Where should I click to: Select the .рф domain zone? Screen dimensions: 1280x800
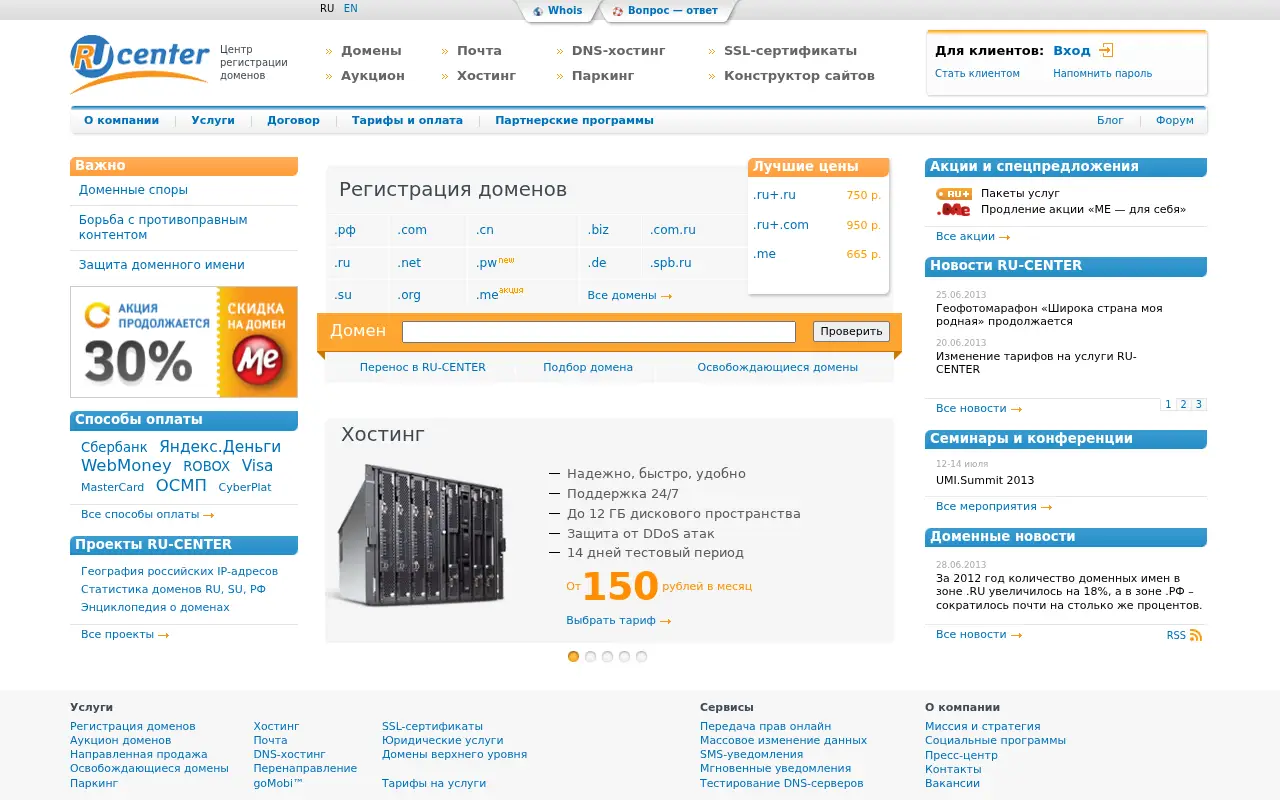coord(345,230)
